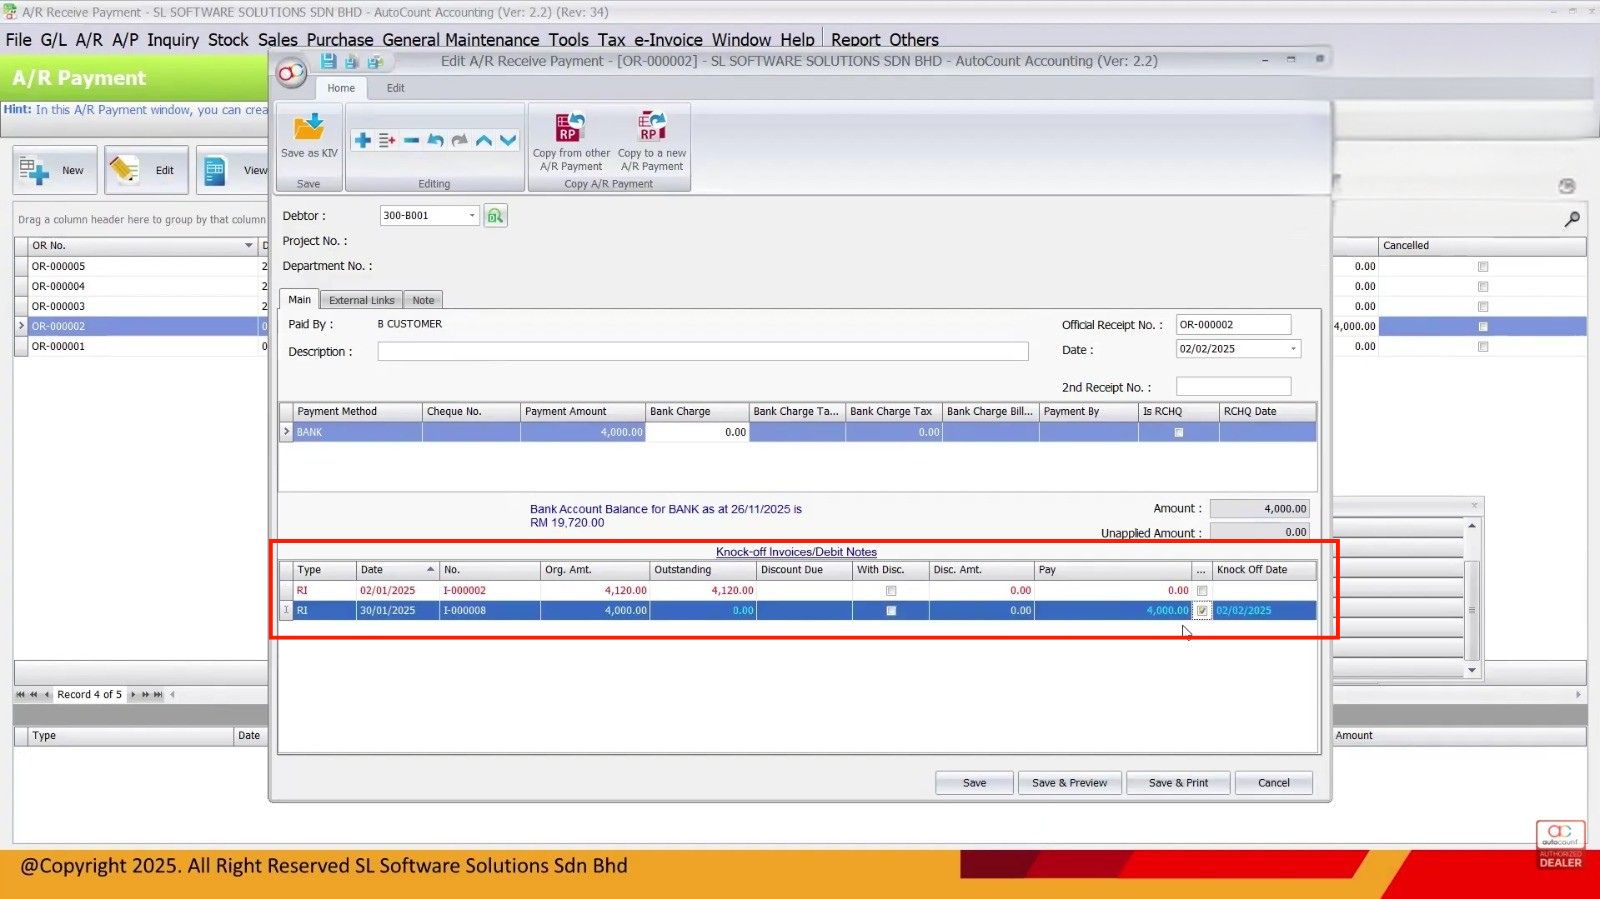Image resolution: width=1600 pixels, height=899 pixels.
Task: Open the debtor search icon beside 300-B001
Action: [495, 216]
